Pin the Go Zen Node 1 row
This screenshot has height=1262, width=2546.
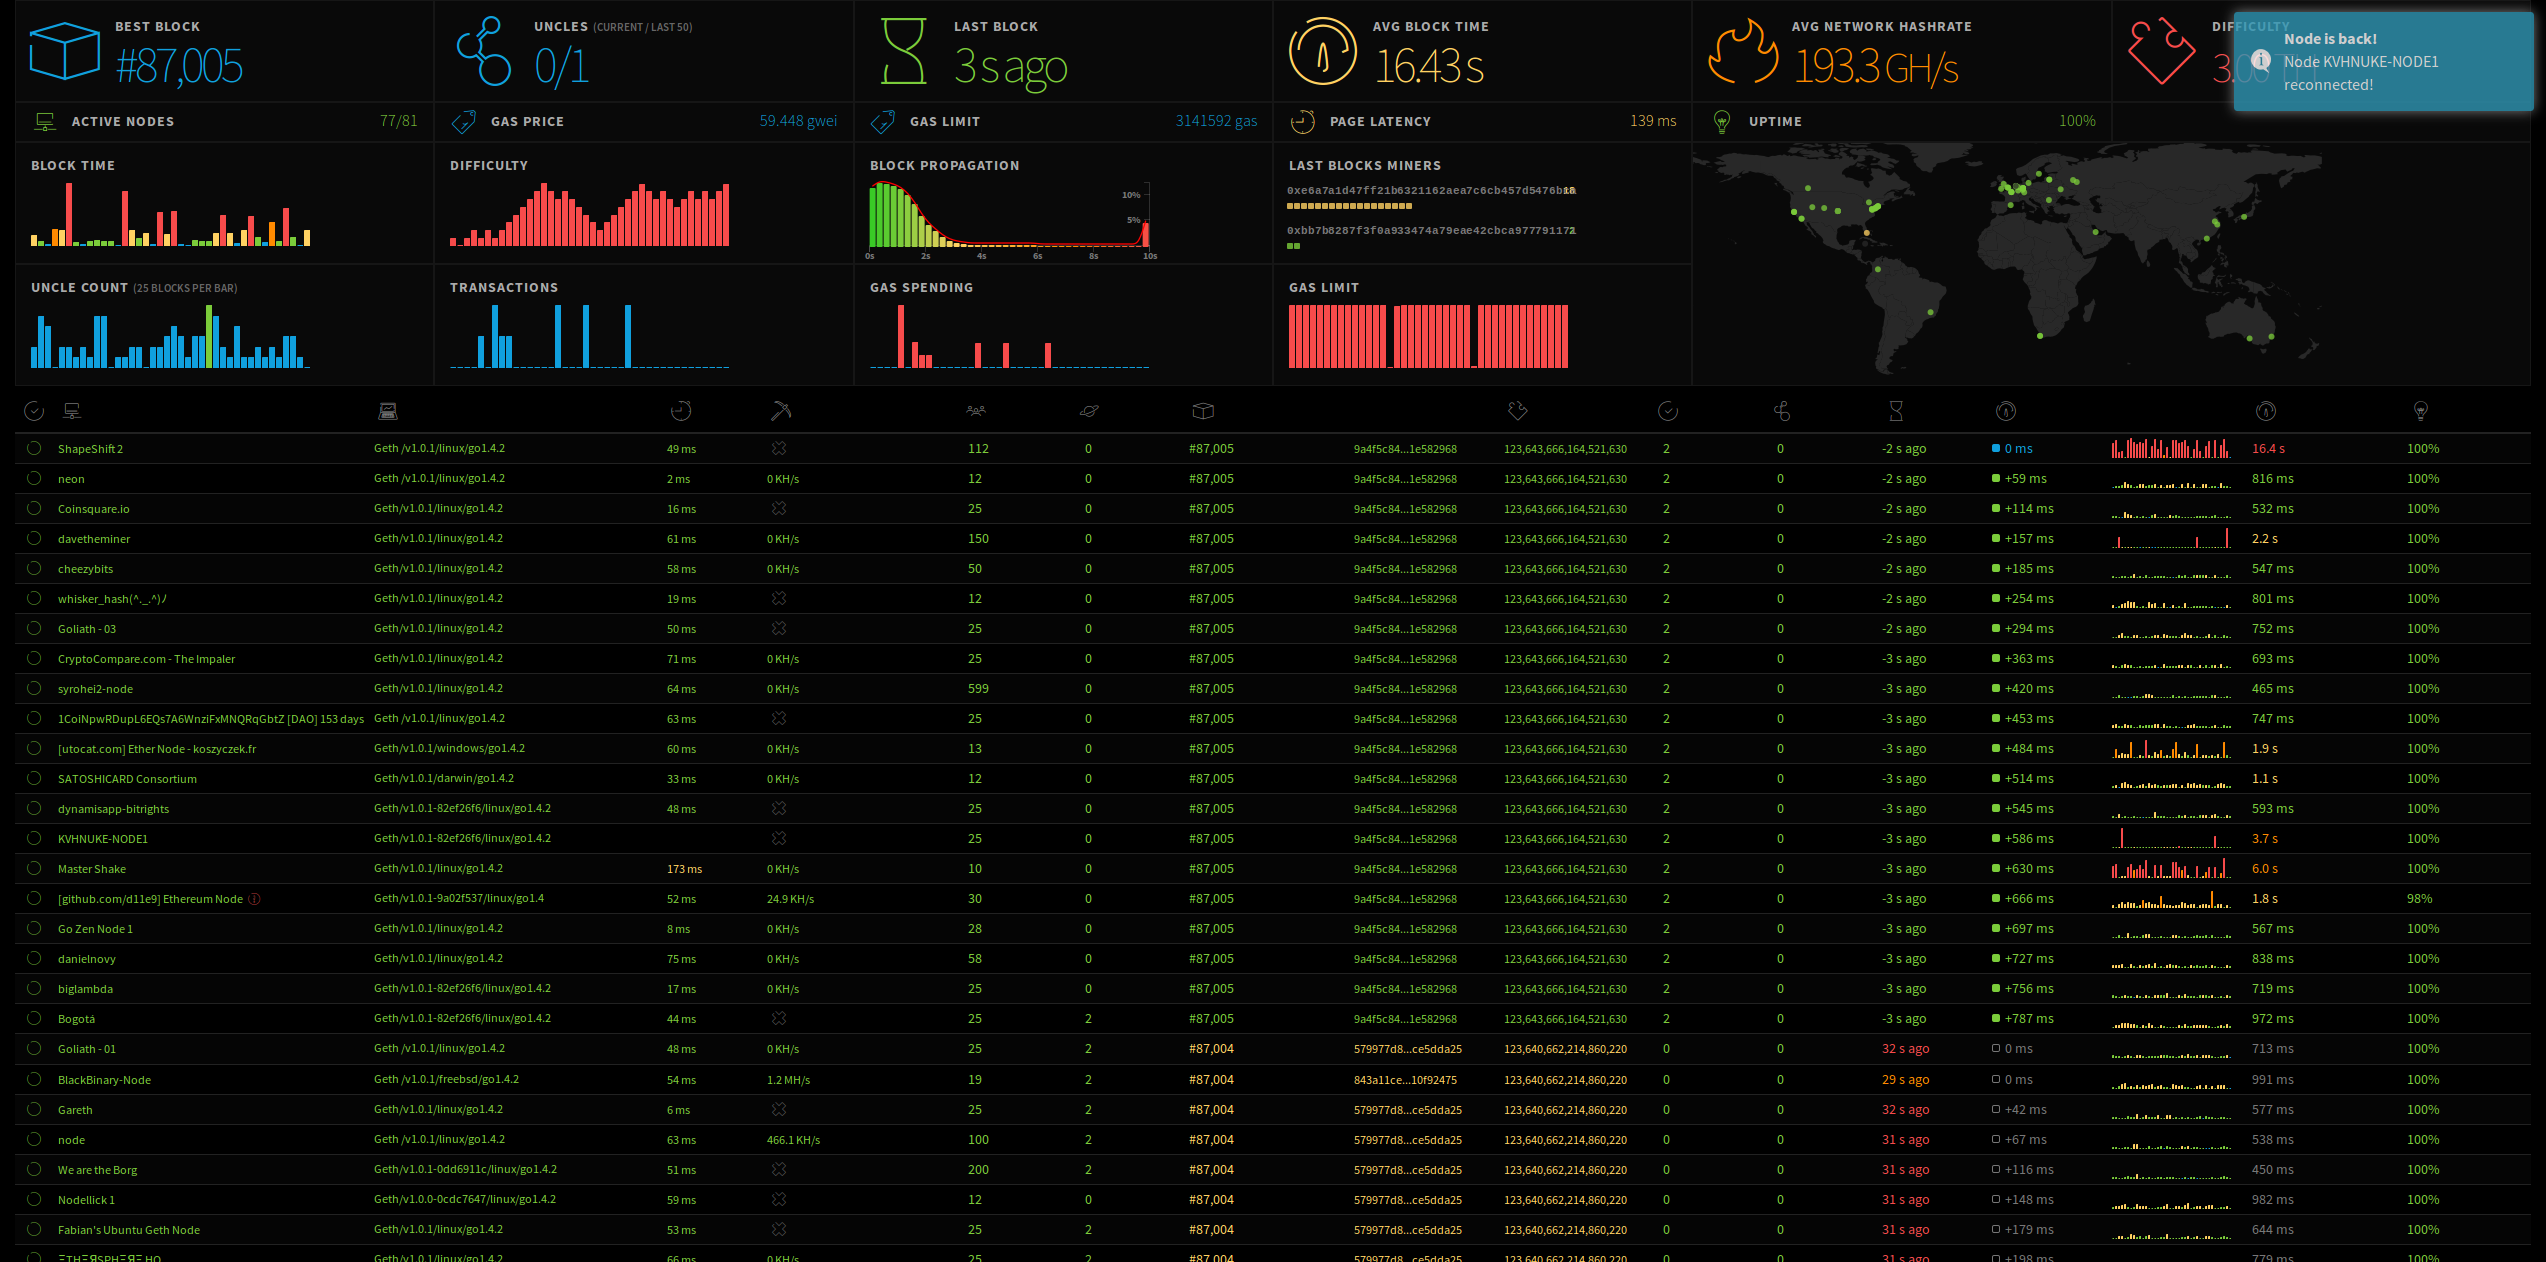point(34,928)
